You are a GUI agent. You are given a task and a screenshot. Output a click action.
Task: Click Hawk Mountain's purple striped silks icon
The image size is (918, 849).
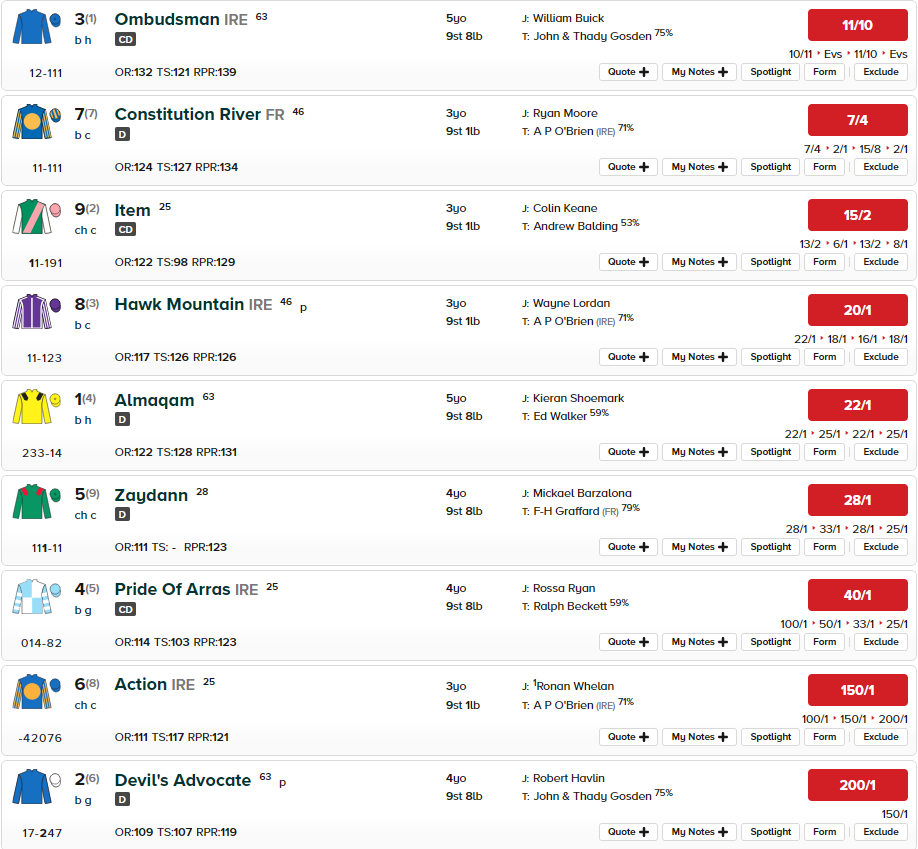[x=36, y=311]
